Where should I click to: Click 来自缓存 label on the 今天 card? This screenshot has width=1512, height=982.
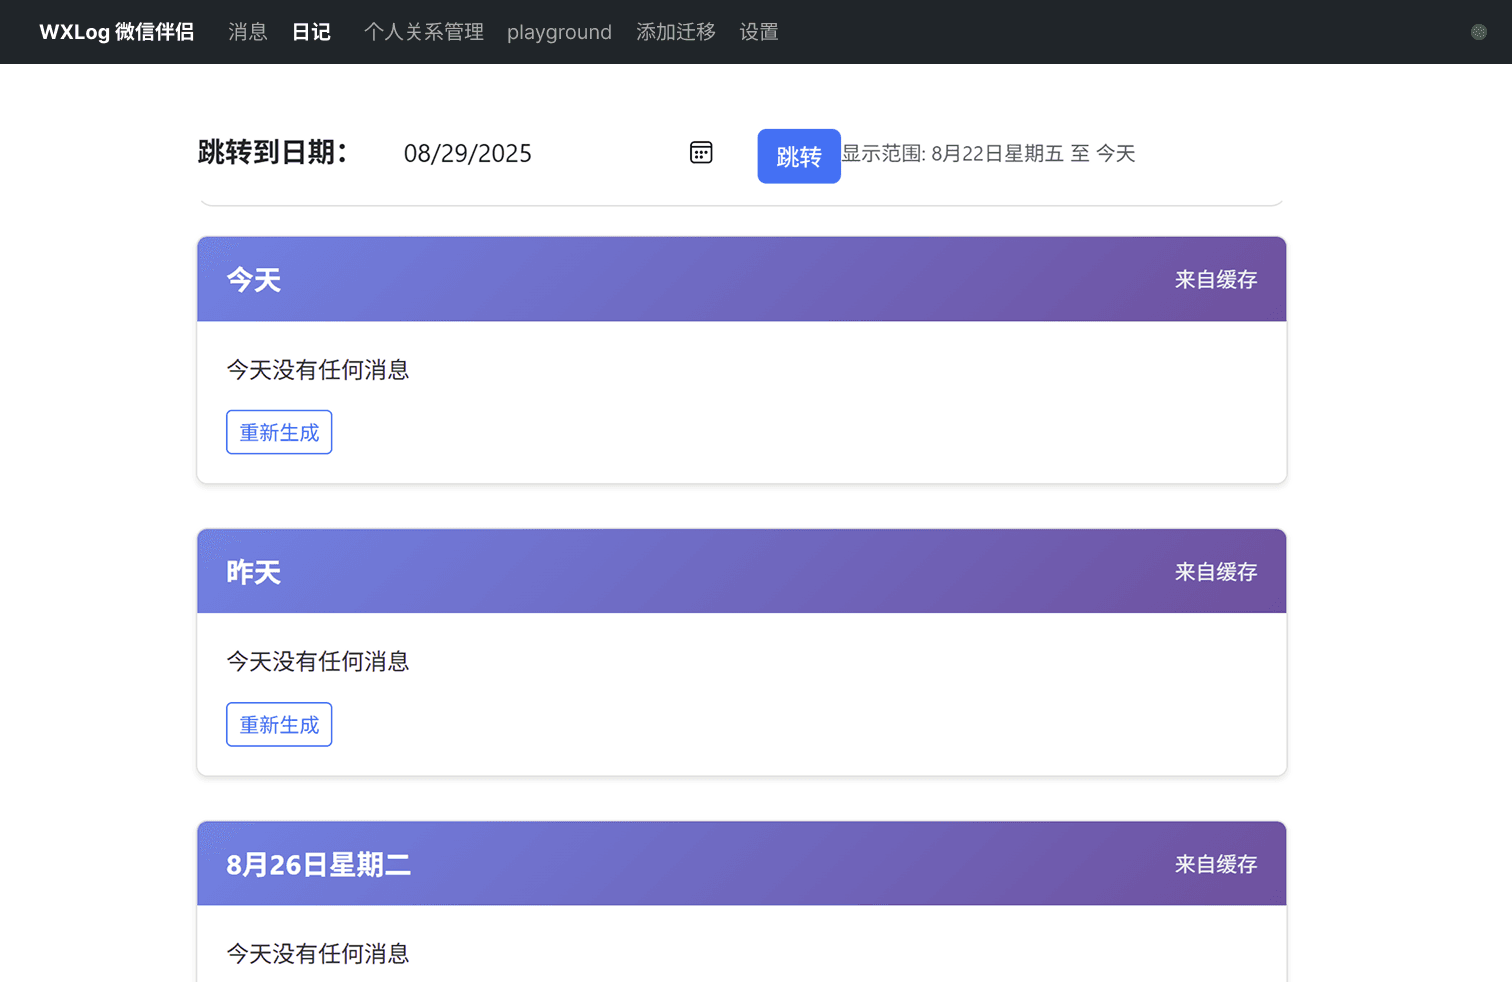coord(1215,280)
